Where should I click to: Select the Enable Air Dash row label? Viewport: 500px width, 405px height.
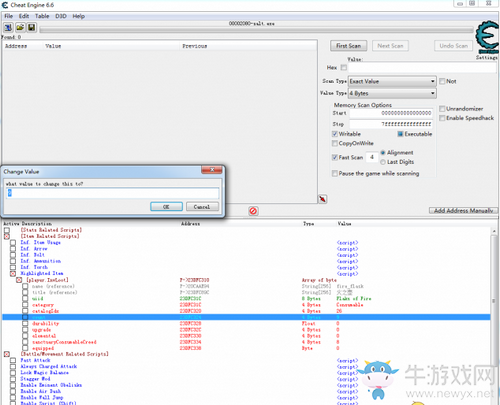click(41, 391)
